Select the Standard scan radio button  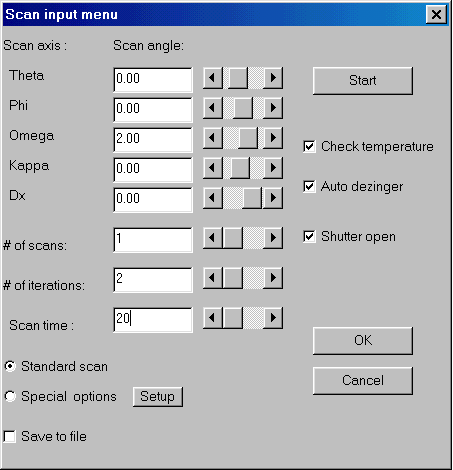click(10, 366)
